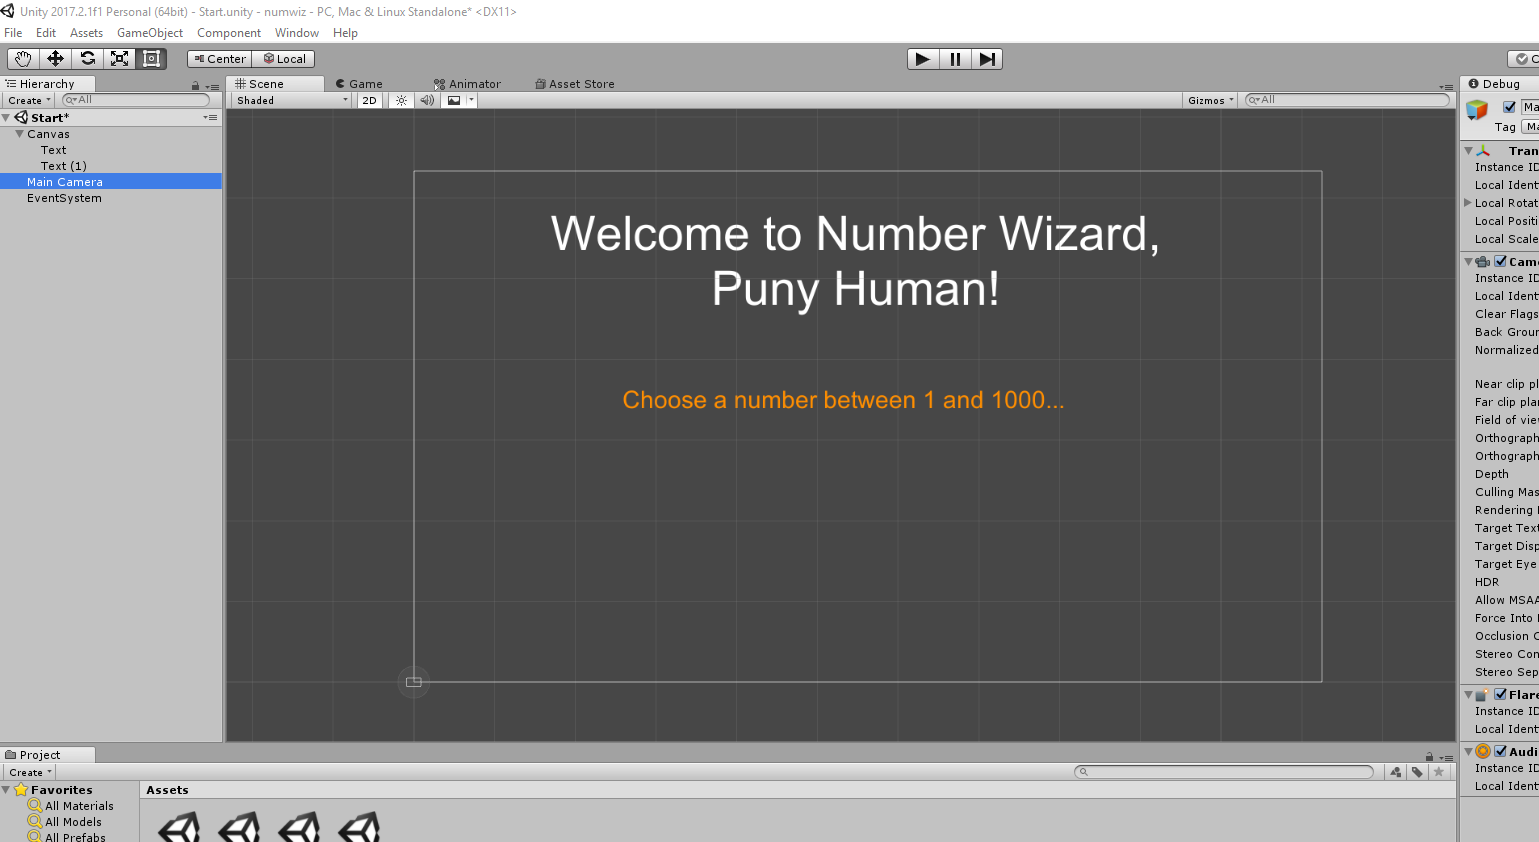Viewport: 1539px width, 842px height.
Task: Open Scene view panel options menu
Action: pos(1446,87)
